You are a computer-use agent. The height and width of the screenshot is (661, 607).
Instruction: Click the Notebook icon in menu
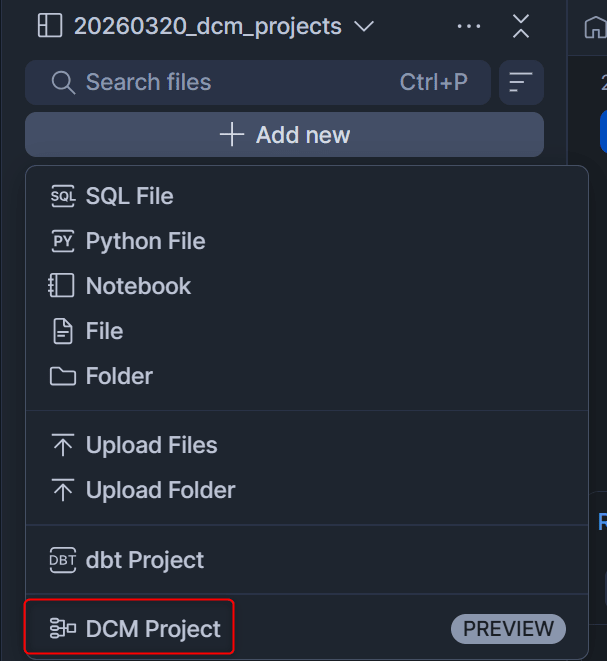pyautogui.click(x=62, y=287)
